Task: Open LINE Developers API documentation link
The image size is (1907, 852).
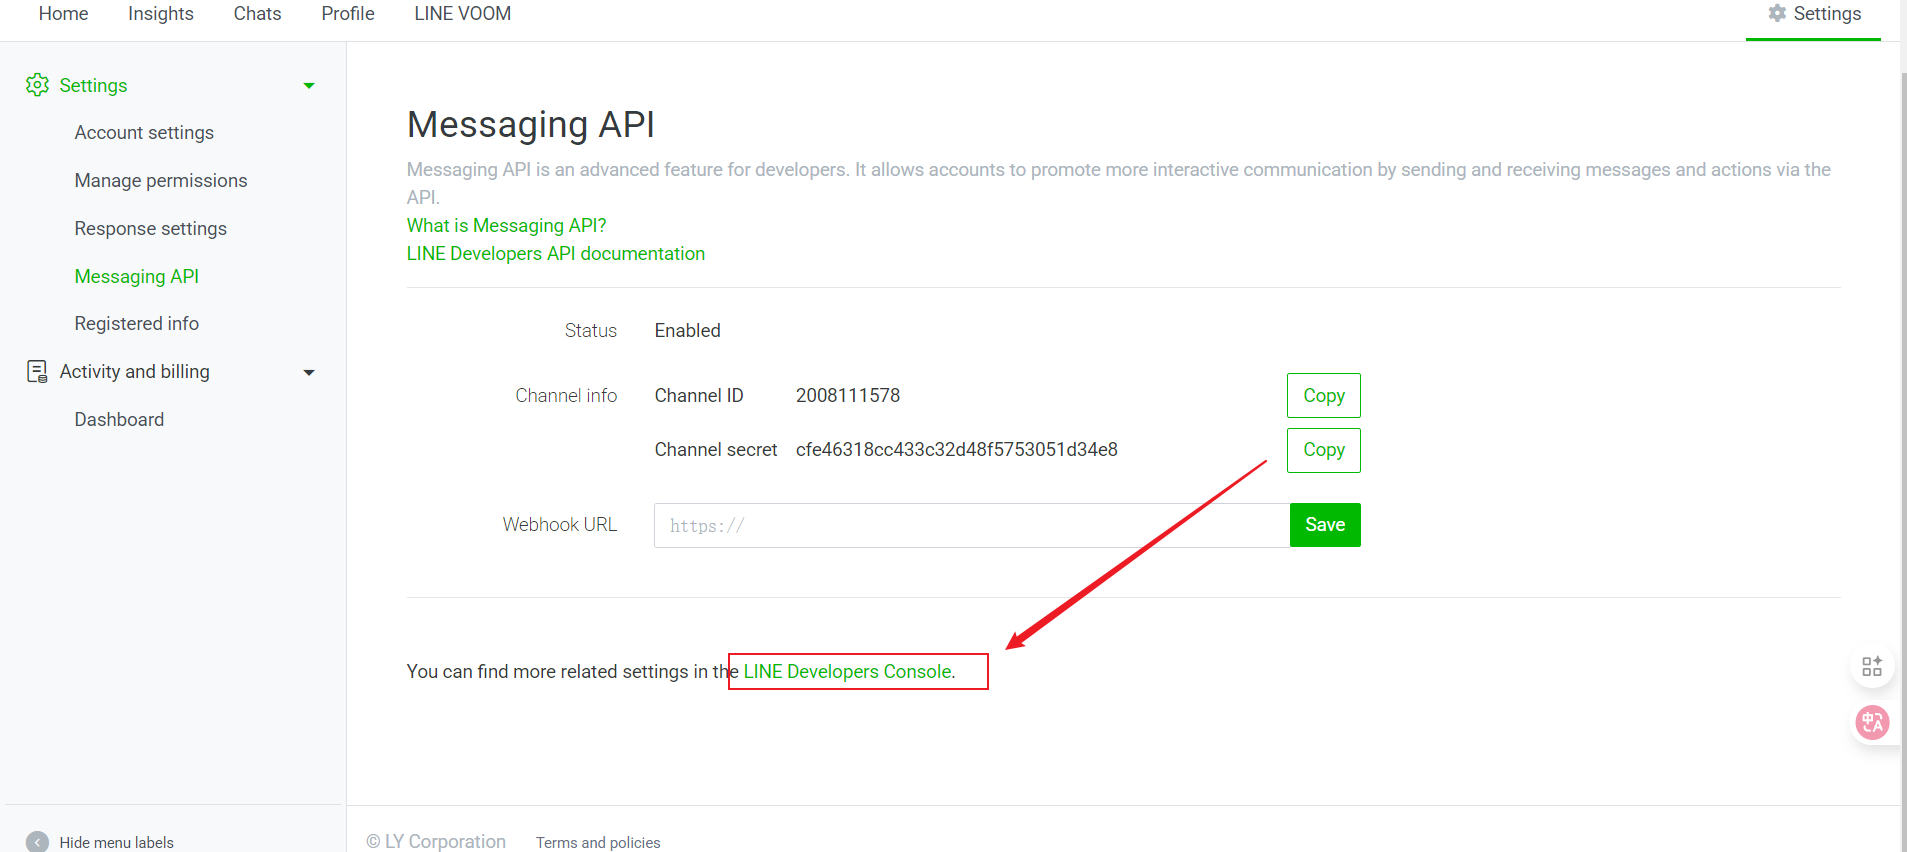Action: click(x=556, y=254)
